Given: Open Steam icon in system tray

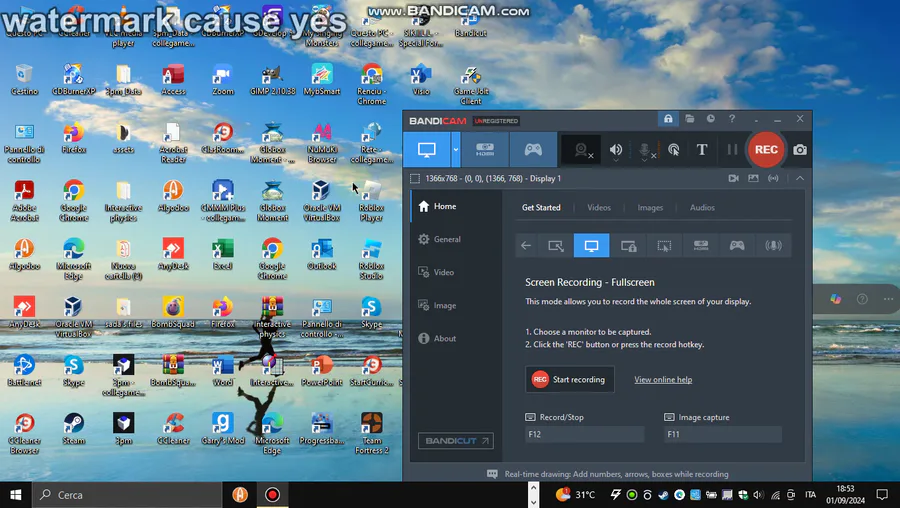Looking at the screenshot, I should (x=663, y=495).
